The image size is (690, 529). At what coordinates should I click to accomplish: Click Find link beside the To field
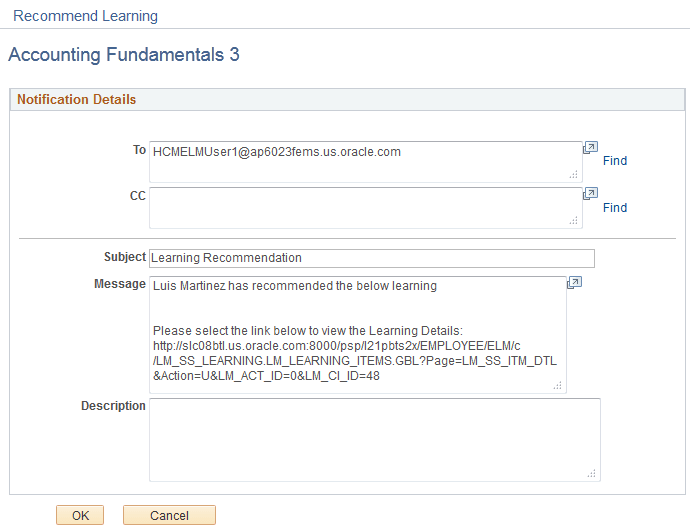[615, 161]
